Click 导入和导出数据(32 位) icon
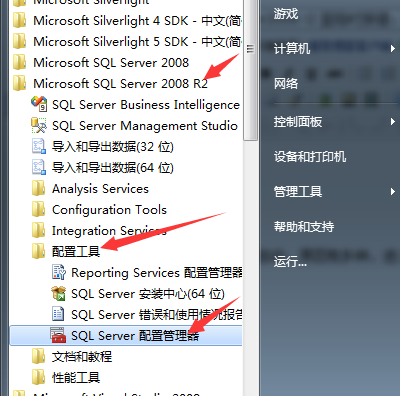Screen dimensions: 400x396 click(x=39, y=146)
